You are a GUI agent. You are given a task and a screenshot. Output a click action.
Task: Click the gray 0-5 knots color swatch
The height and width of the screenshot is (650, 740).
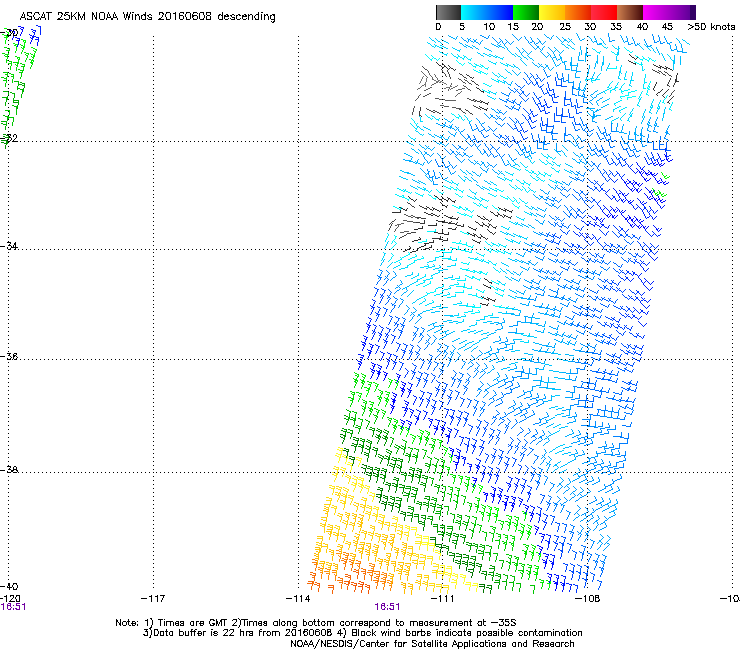[x=448, y=12]
